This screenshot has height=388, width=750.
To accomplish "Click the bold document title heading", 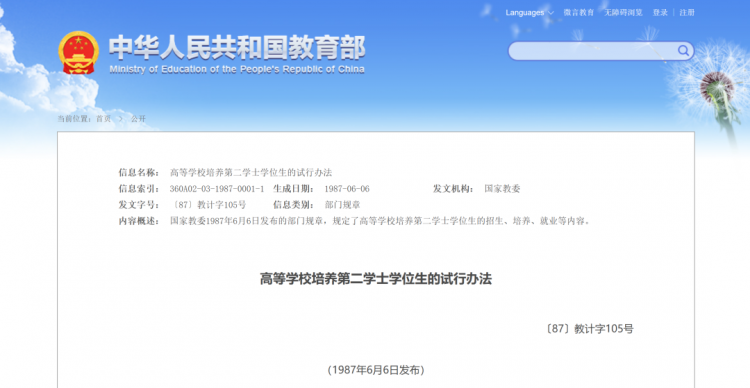I will pos(375,279).
